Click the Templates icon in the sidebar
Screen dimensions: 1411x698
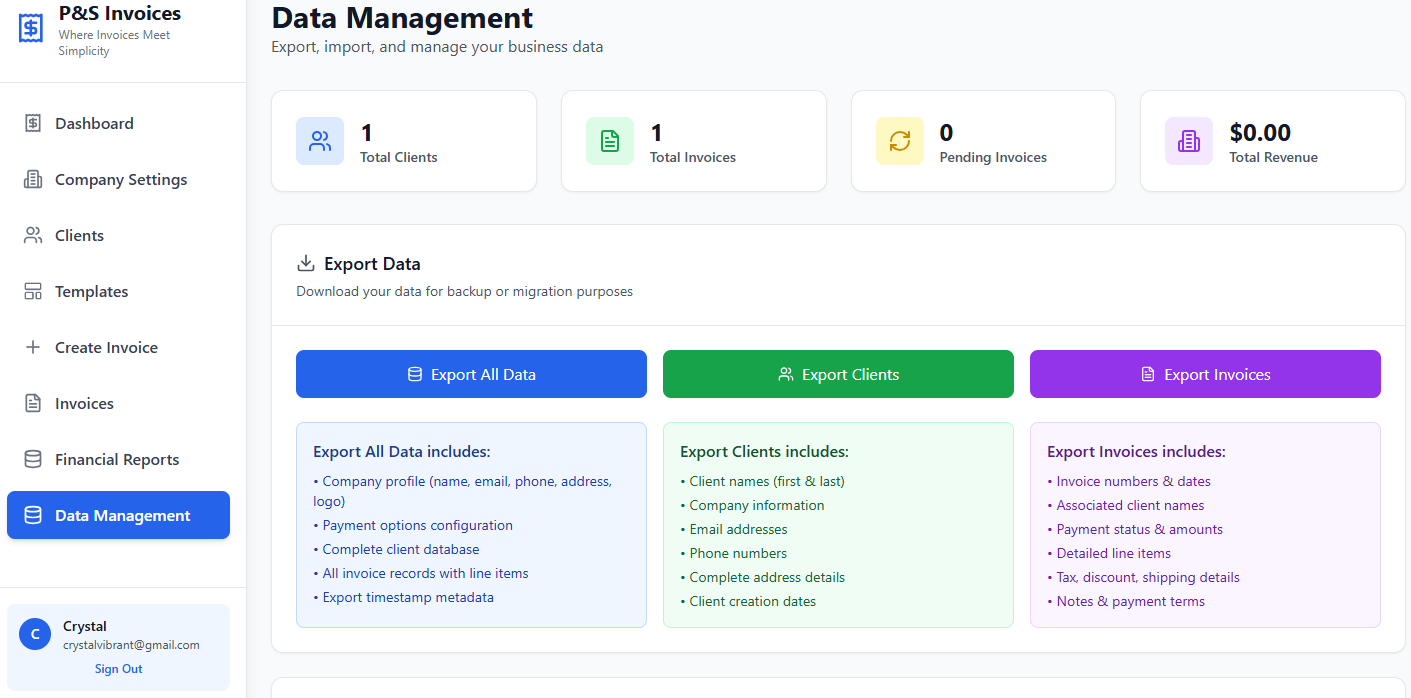31,291
